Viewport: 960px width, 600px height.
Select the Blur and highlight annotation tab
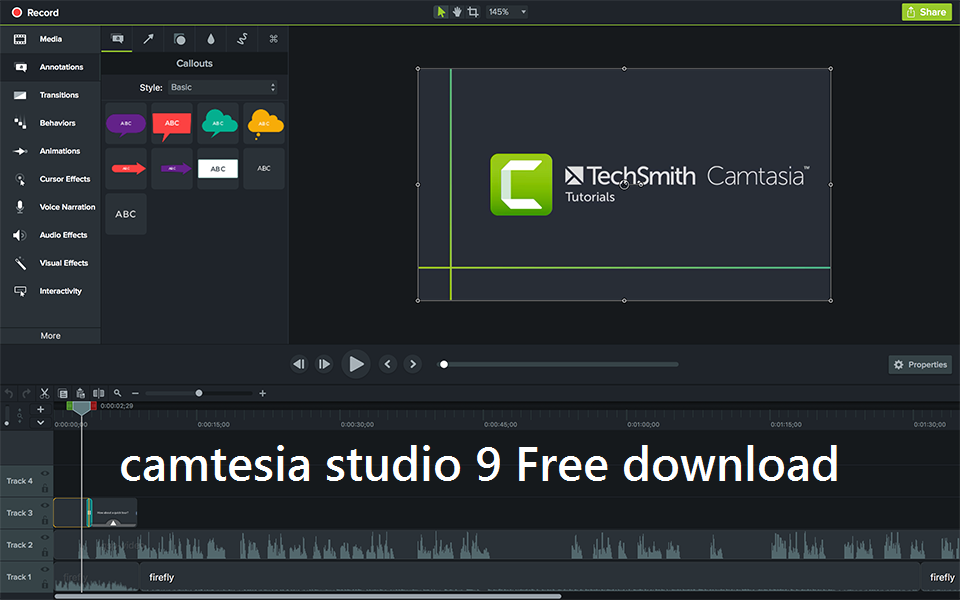pos(211,39)
